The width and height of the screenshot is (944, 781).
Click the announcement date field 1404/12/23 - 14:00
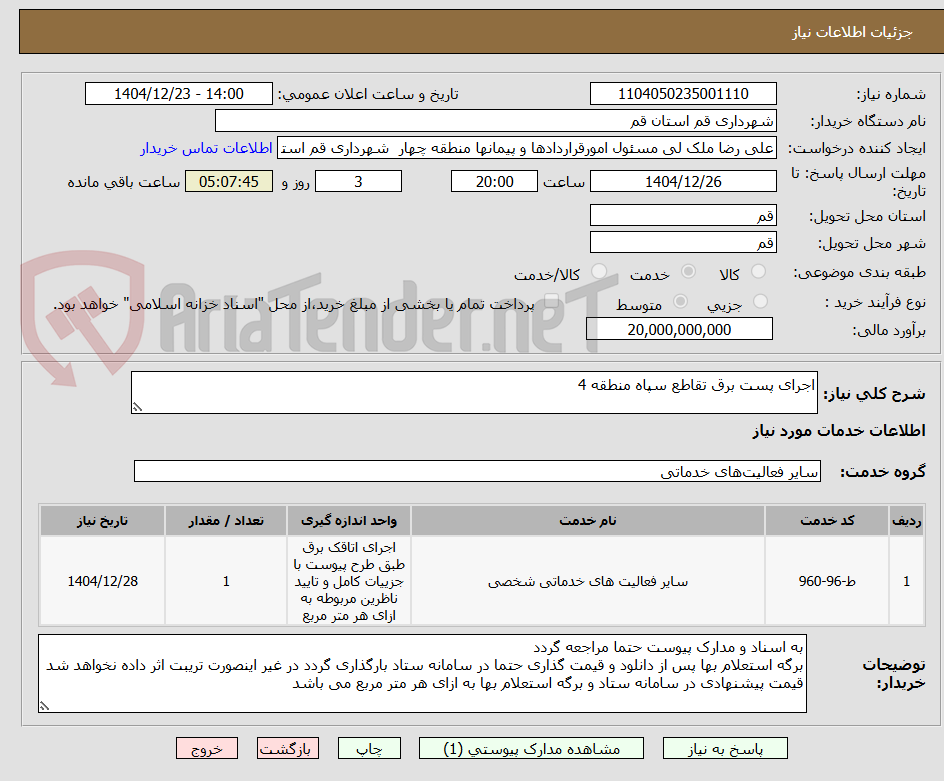179,94
